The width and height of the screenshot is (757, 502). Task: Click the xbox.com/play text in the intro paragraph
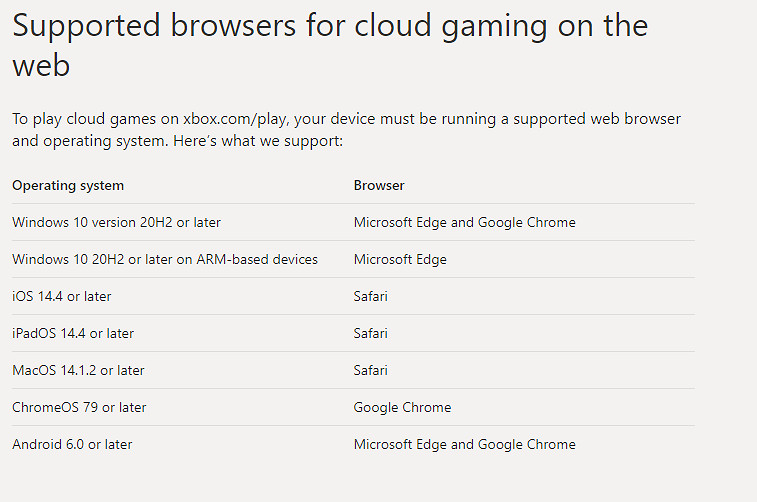(235, 119)
